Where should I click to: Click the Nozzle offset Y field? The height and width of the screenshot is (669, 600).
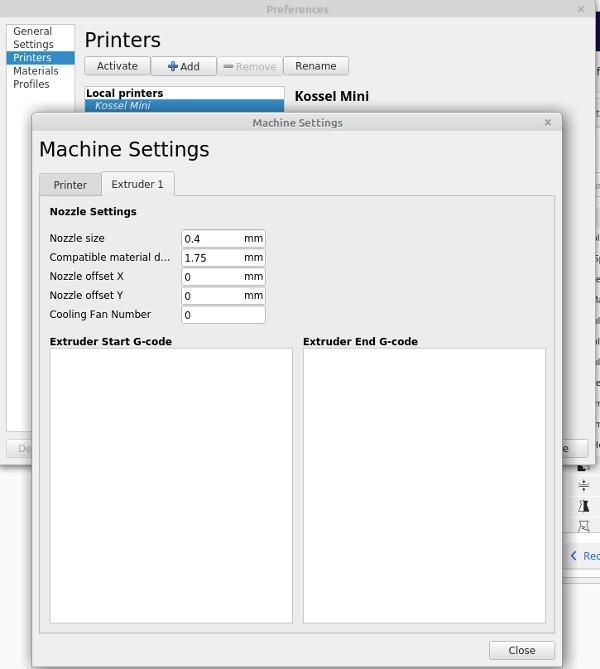coord(223,296)
